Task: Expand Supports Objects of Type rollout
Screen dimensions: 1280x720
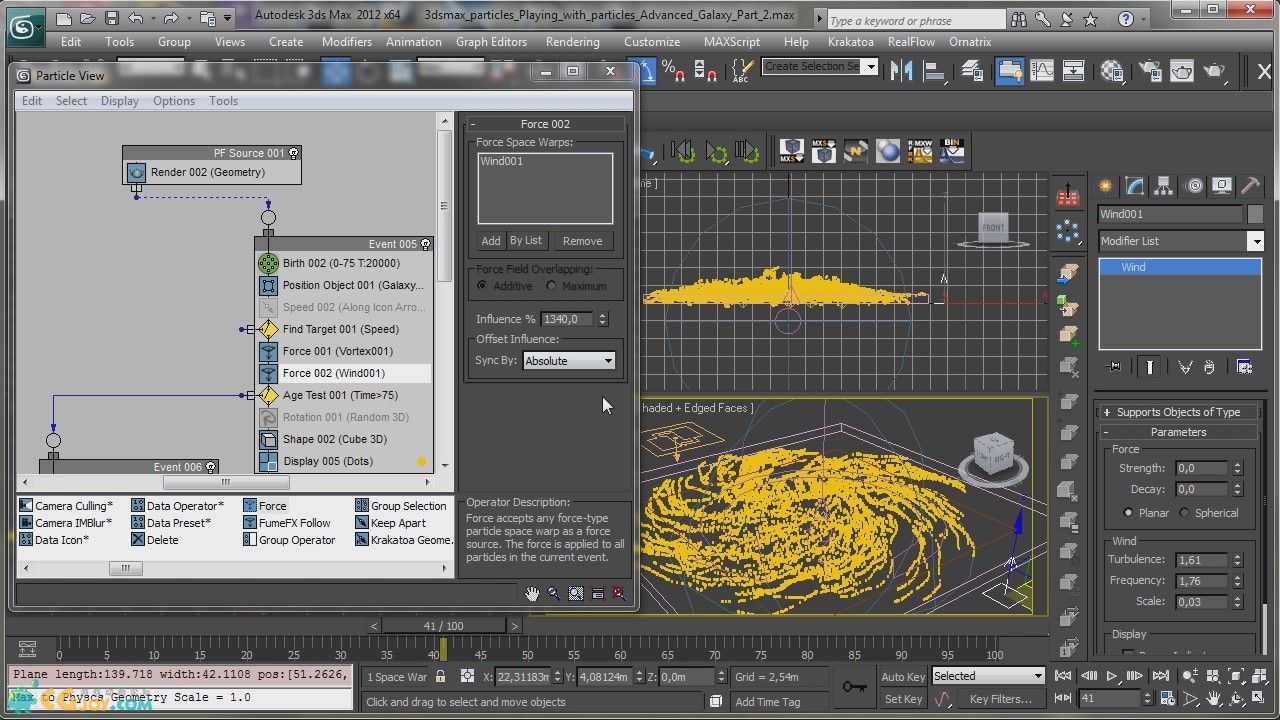Action: pyautogui.click(x=1178, y=412)
